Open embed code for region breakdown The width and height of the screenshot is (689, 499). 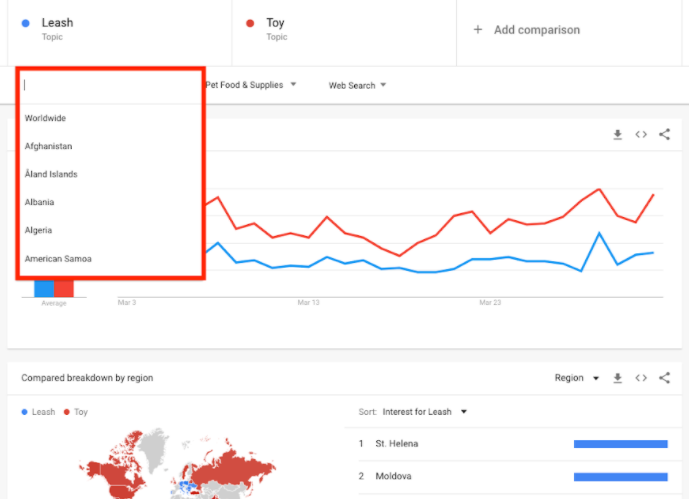click(x=641, y=378)
